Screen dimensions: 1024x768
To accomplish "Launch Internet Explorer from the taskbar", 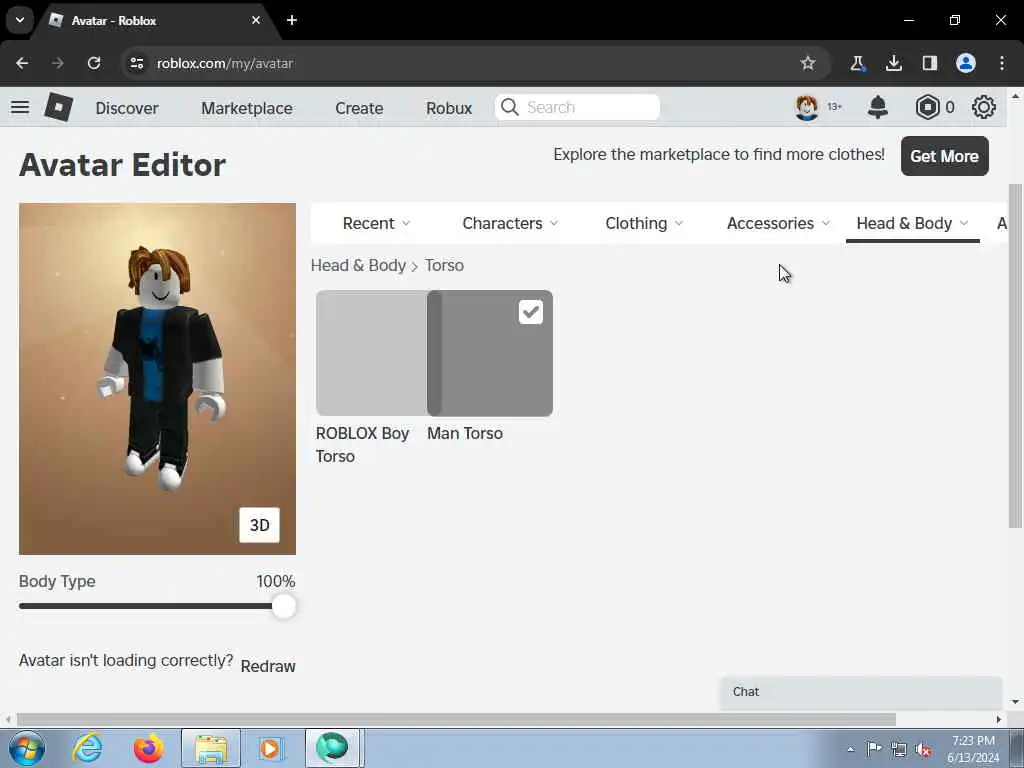I will point(88,748).
